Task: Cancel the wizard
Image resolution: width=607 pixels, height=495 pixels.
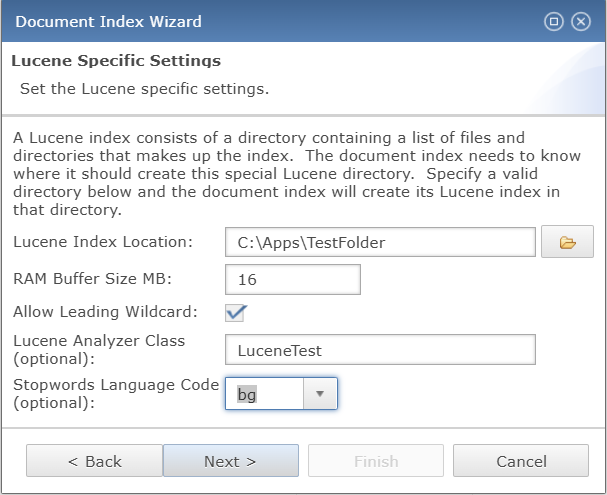Action: 521,461
